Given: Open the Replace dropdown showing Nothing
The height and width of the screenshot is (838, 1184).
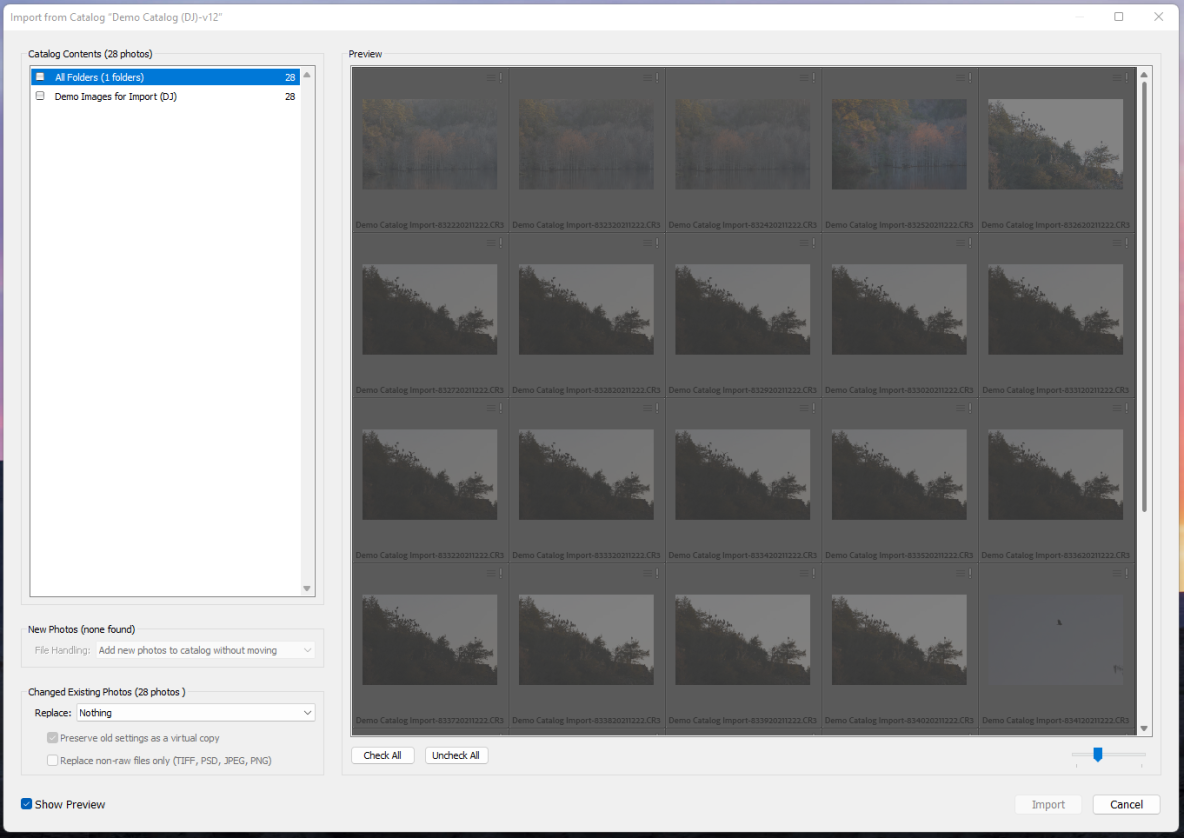Looking at the screenshot, I should tap(195, 712).
